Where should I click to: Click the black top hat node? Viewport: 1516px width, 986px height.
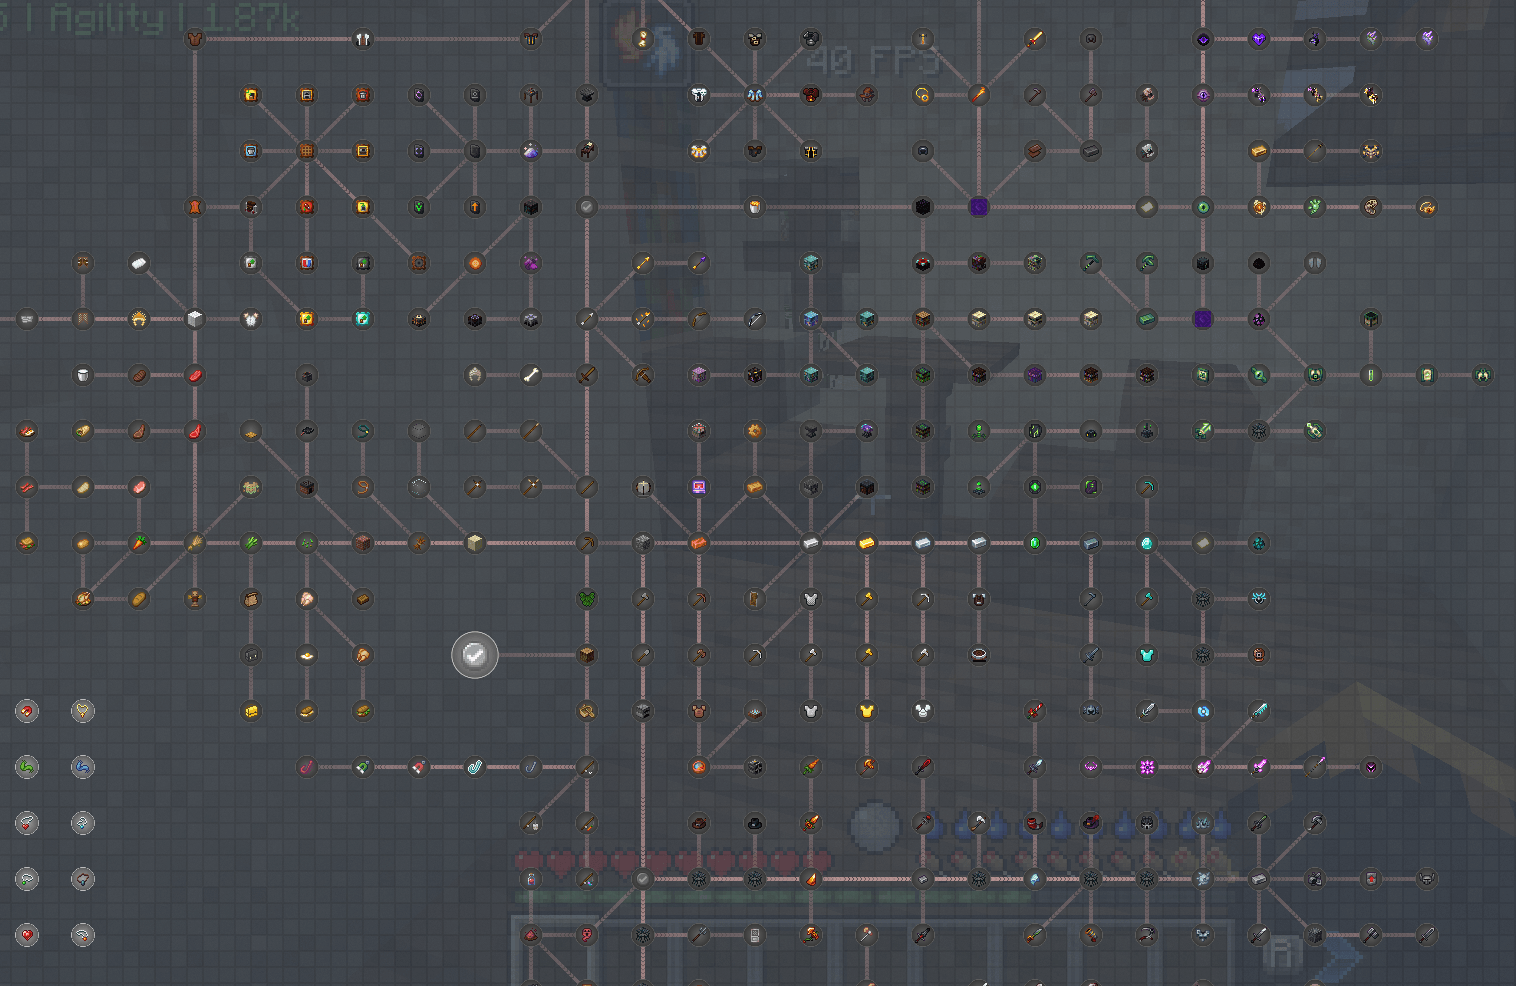coord(755,823)
